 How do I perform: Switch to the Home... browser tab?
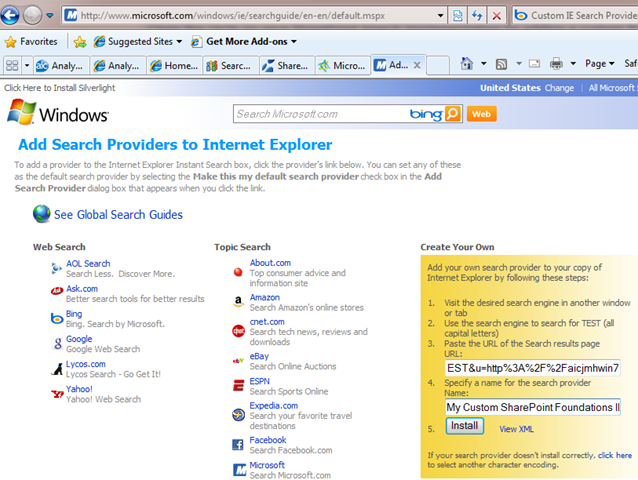coord(173,65)
